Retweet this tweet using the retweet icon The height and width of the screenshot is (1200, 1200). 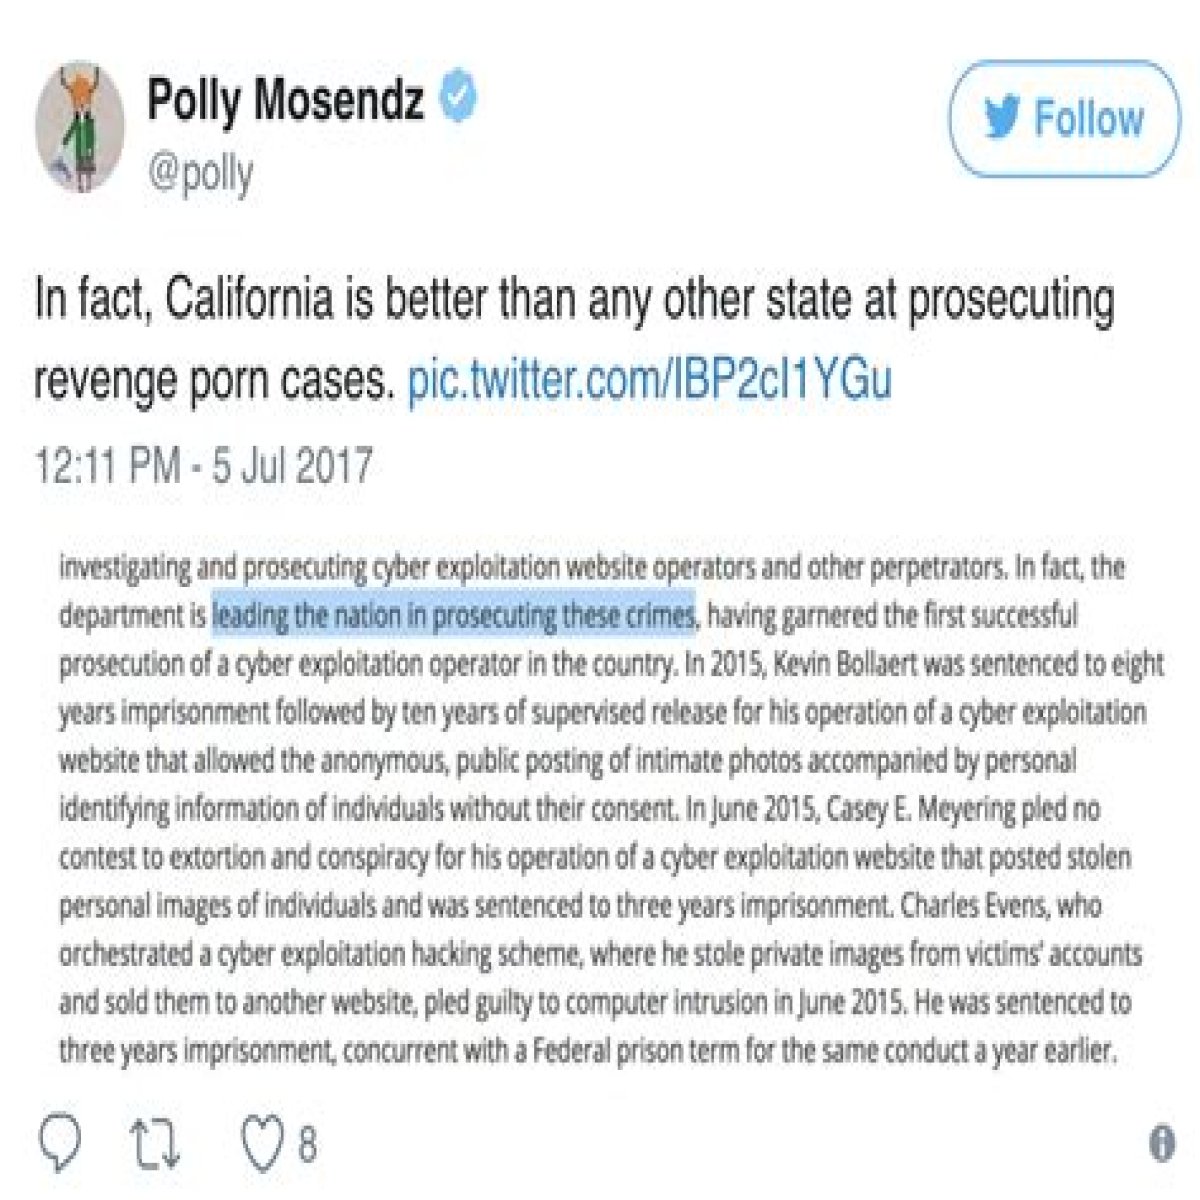[158, 1143]
